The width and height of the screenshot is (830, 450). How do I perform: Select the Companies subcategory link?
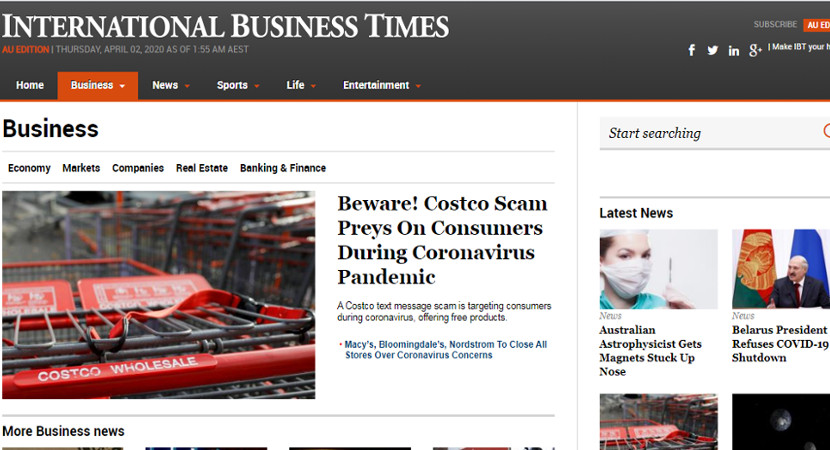tap(138, 168)
